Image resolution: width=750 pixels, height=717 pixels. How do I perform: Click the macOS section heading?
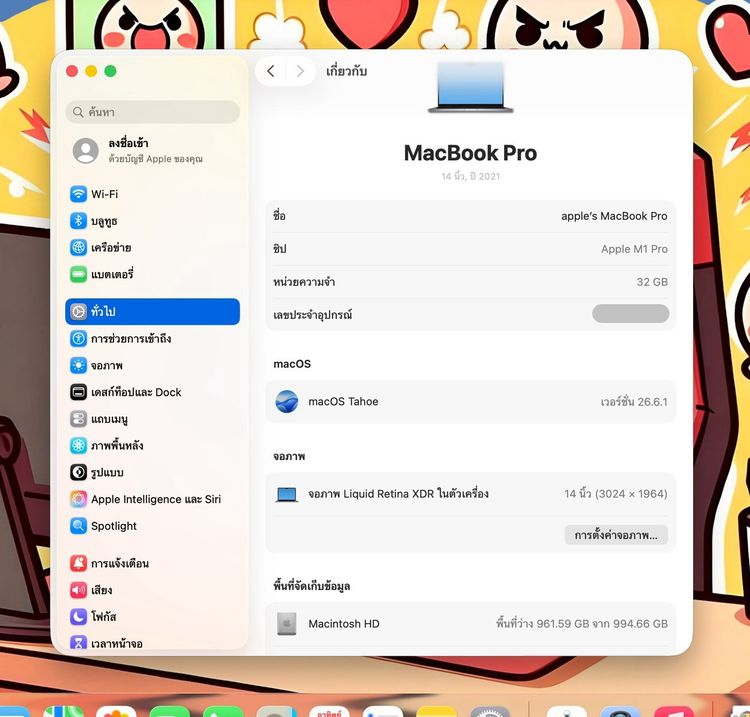tap(292, 364)
